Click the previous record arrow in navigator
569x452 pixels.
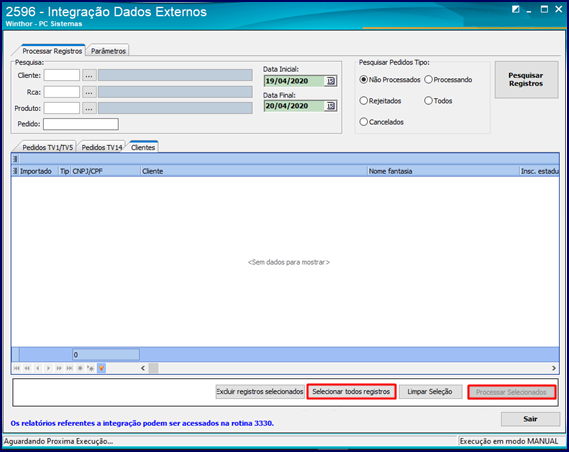click(x=38, y=368)
